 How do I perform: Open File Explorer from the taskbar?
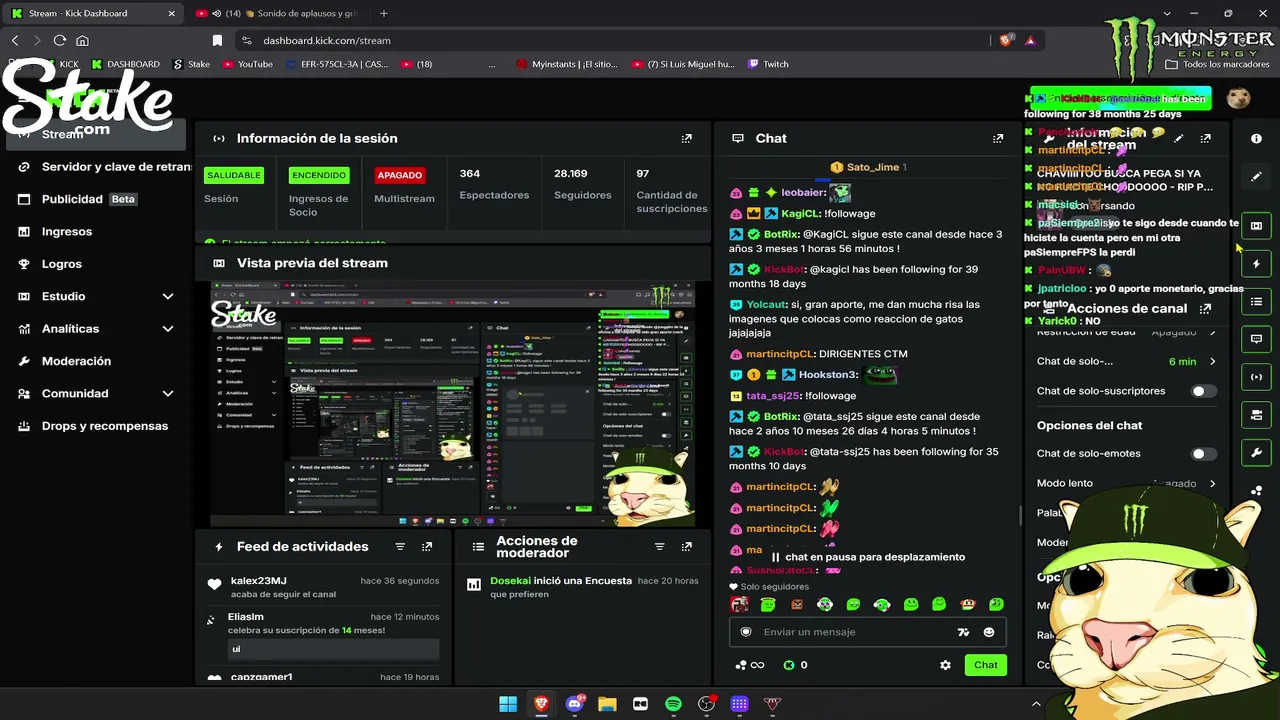tap(607, 704)
